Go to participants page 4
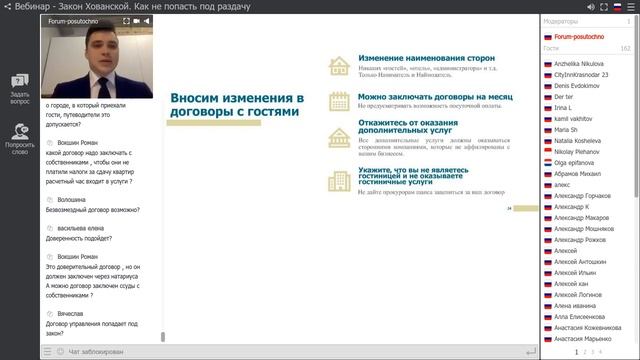The image size is (640, 360). (600, 352)
